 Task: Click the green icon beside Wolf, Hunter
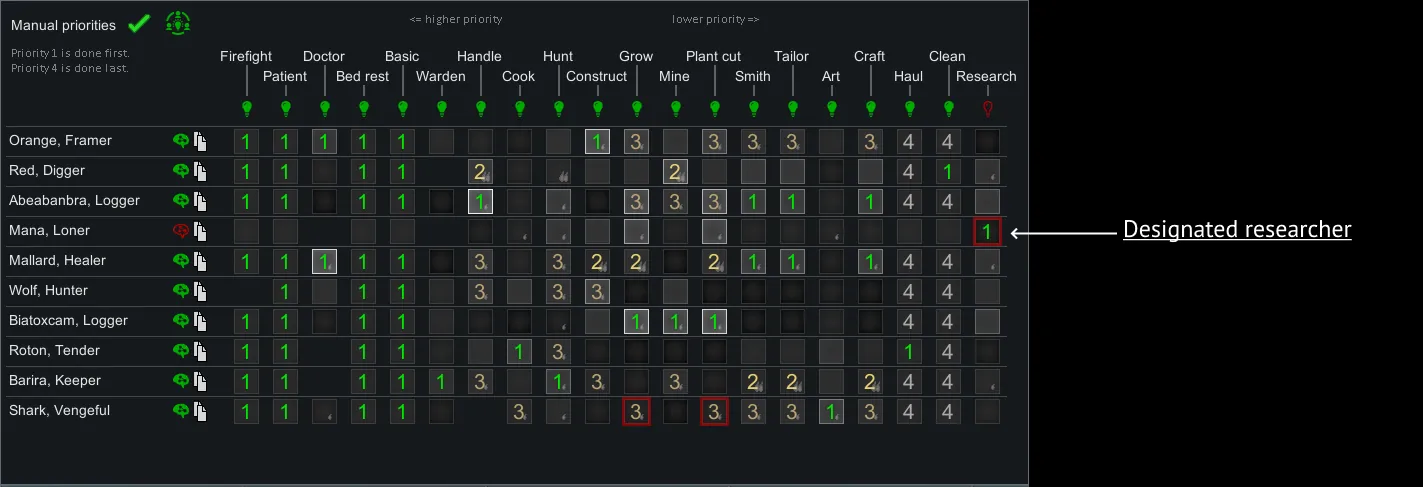pos(181,291)
